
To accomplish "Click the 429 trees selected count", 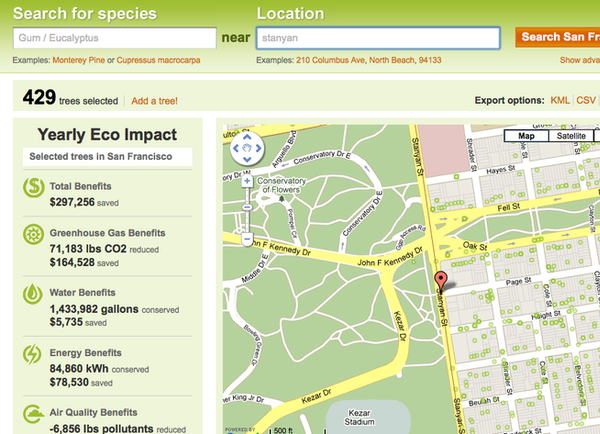I will click(x=70, y=98).
